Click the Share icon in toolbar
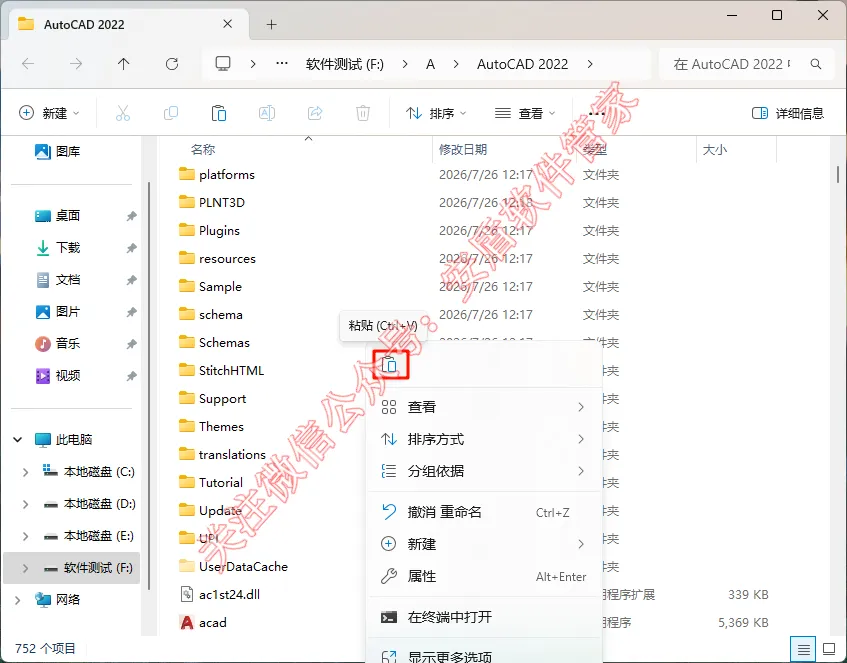This screenshot has width=847, height=663. [x=315, y=113]
